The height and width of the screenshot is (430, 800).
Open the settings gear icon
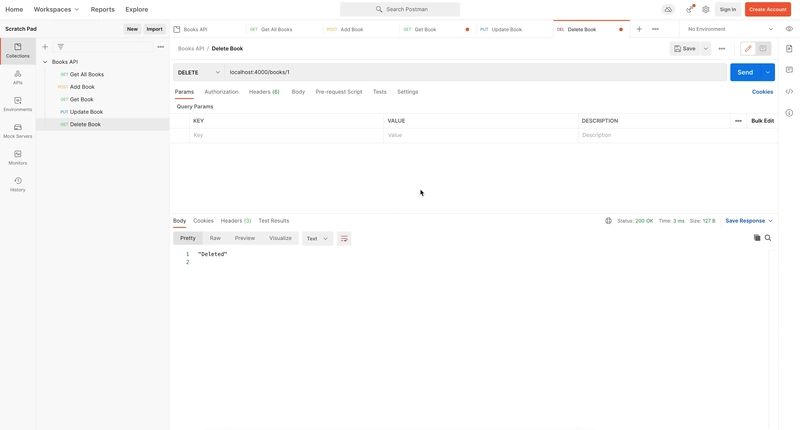pyautogui.click(x=706, y=9)
